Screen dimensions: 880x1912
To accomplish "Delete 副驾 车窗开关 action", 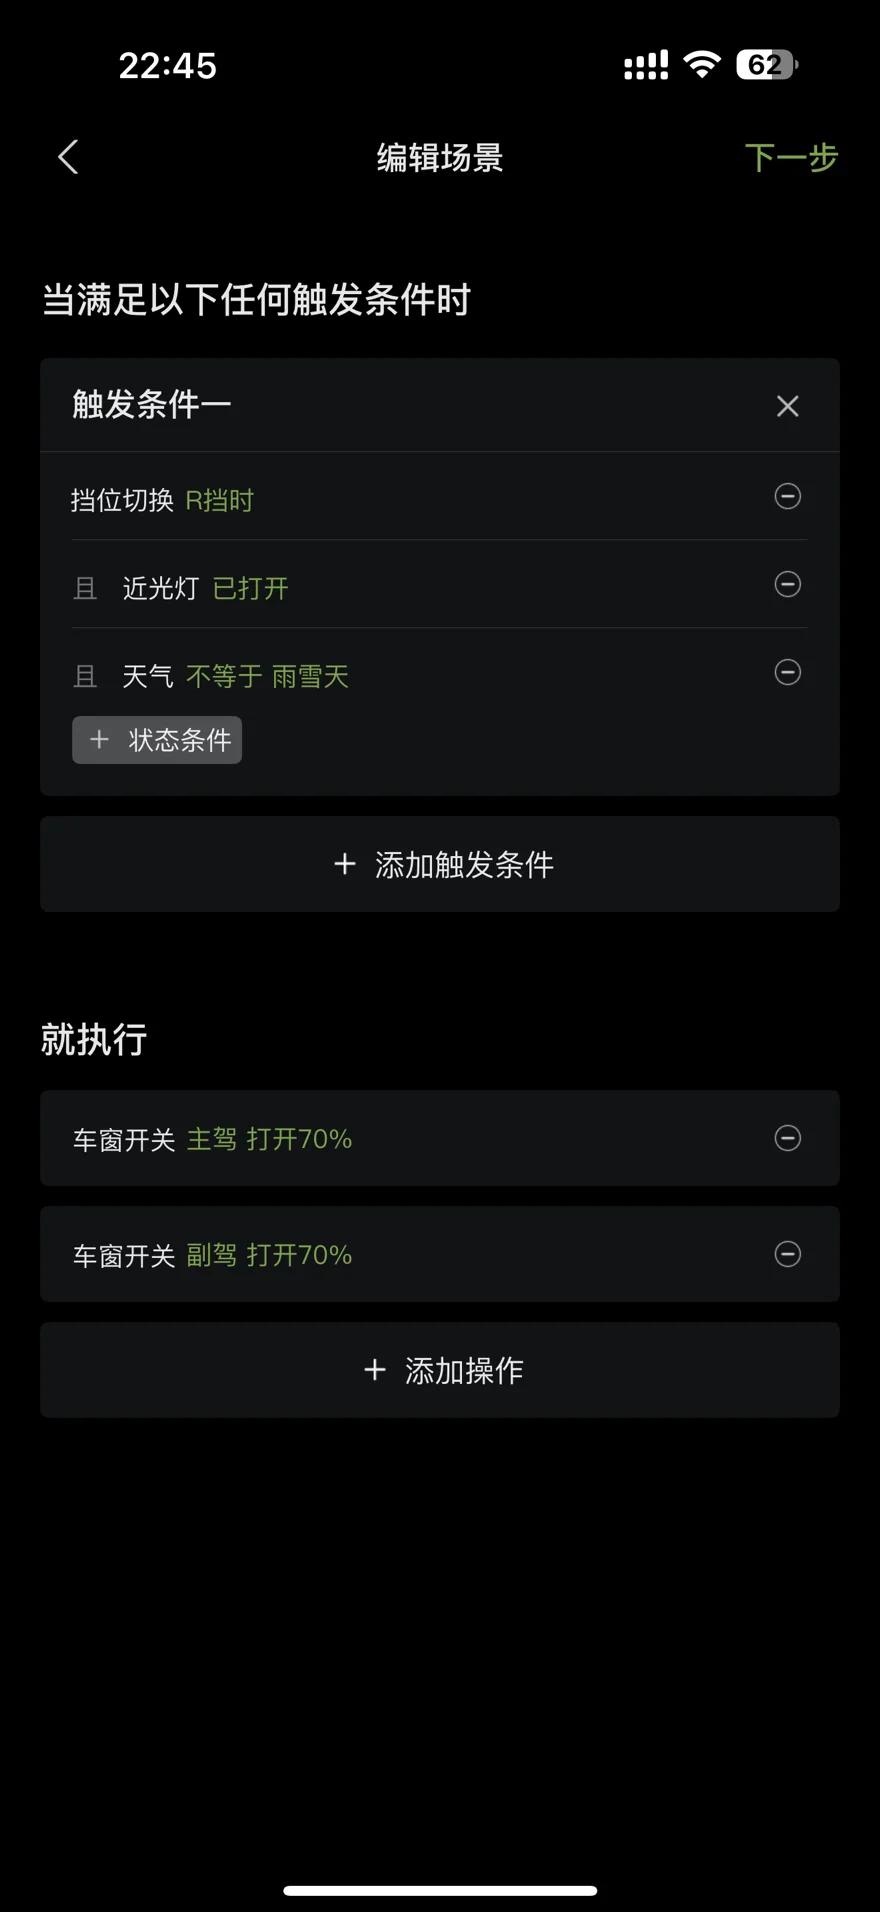I will (x=788, y=1254).
